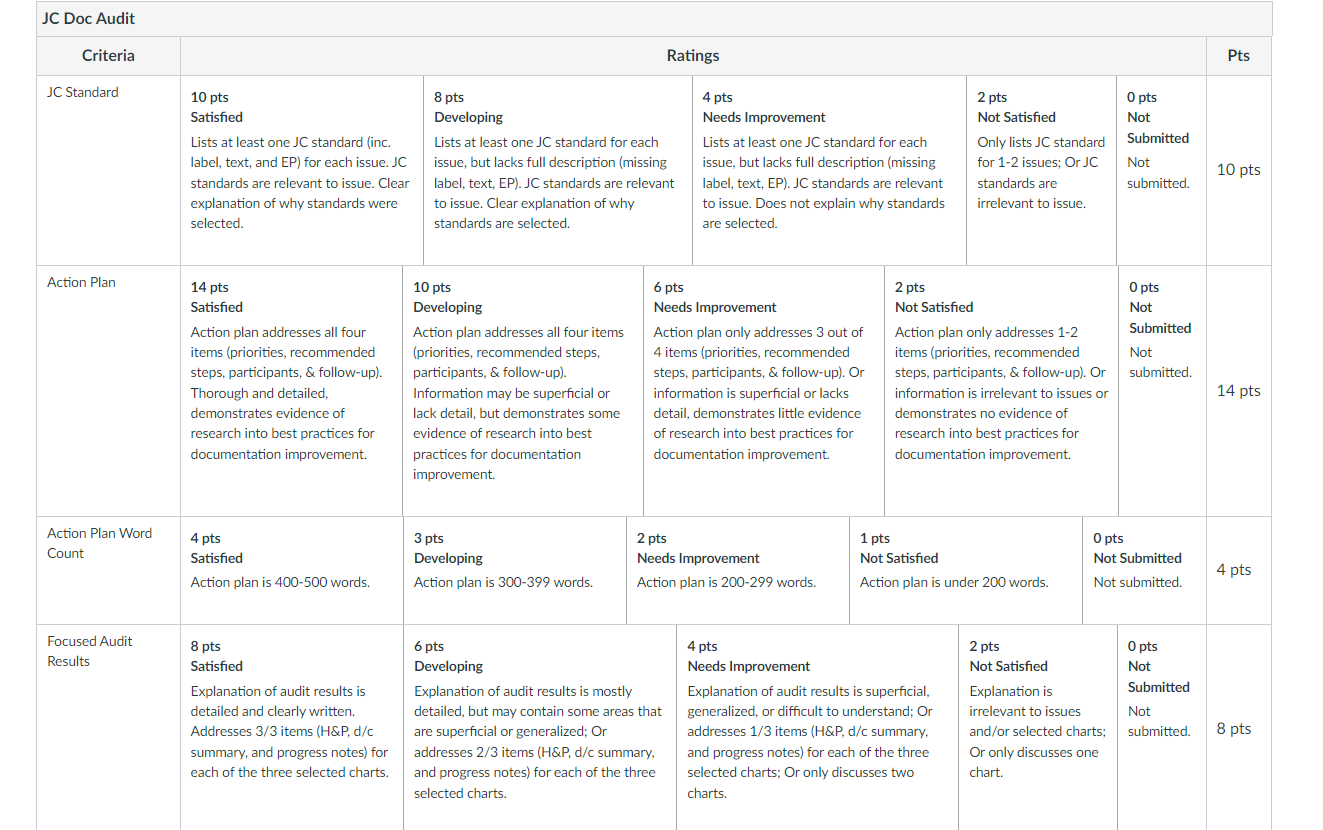The image size is (1323, 830).
Task: Select Word Count 1 pts Not Satisfied rating
Action: pyautogui.click(x=966, y=570)
